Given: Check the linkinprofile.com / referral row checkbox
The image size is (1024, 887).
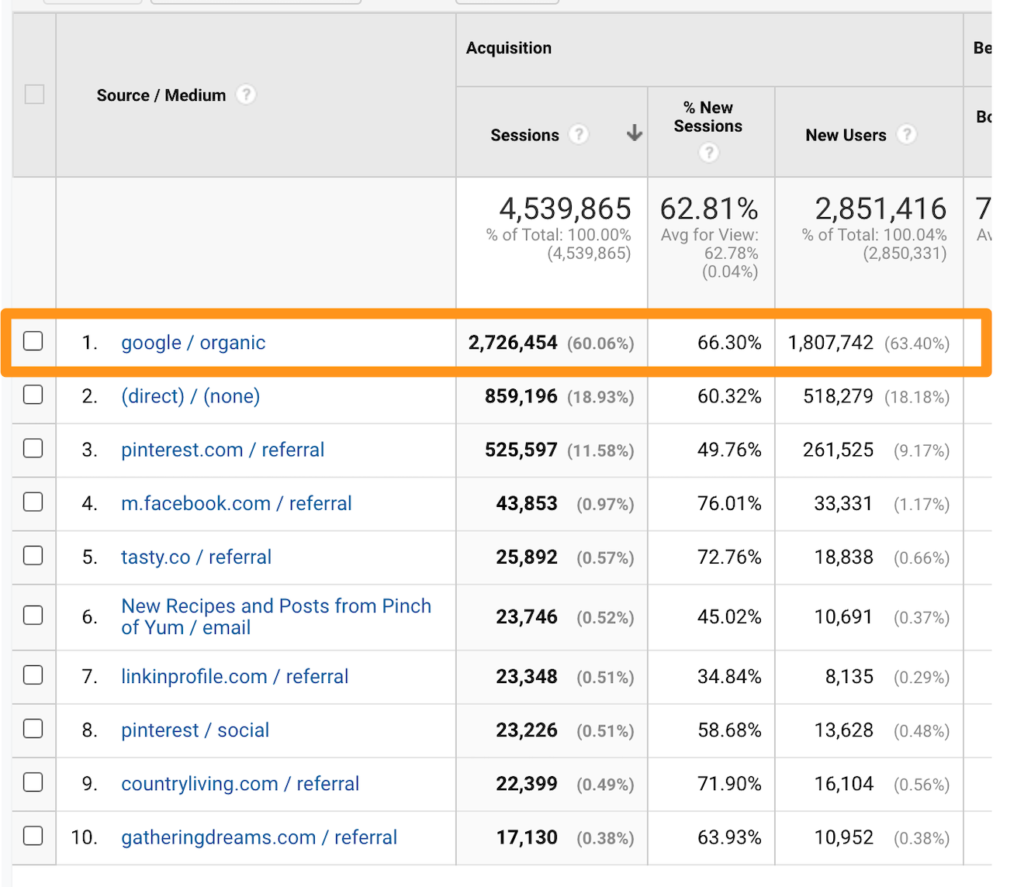Looking at the screenshot, I should (33, 675).
